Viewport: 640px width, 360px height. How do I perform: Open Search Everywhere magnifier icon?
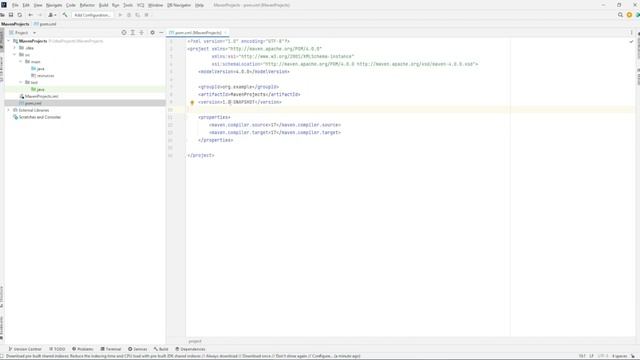tap(620, 15)
